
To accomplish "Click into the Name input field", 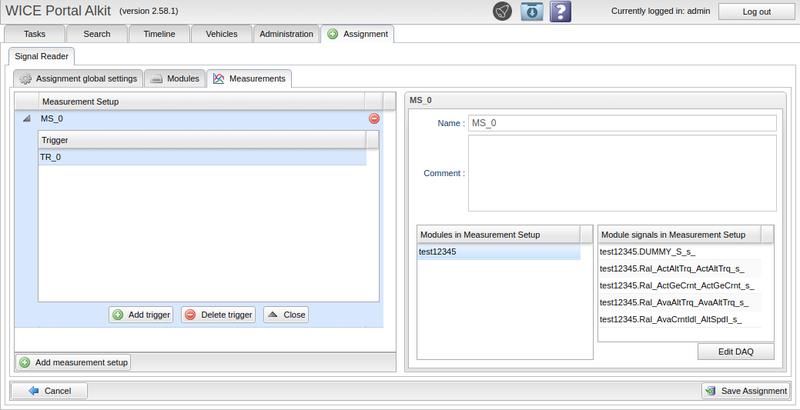I will click(622, 123).
